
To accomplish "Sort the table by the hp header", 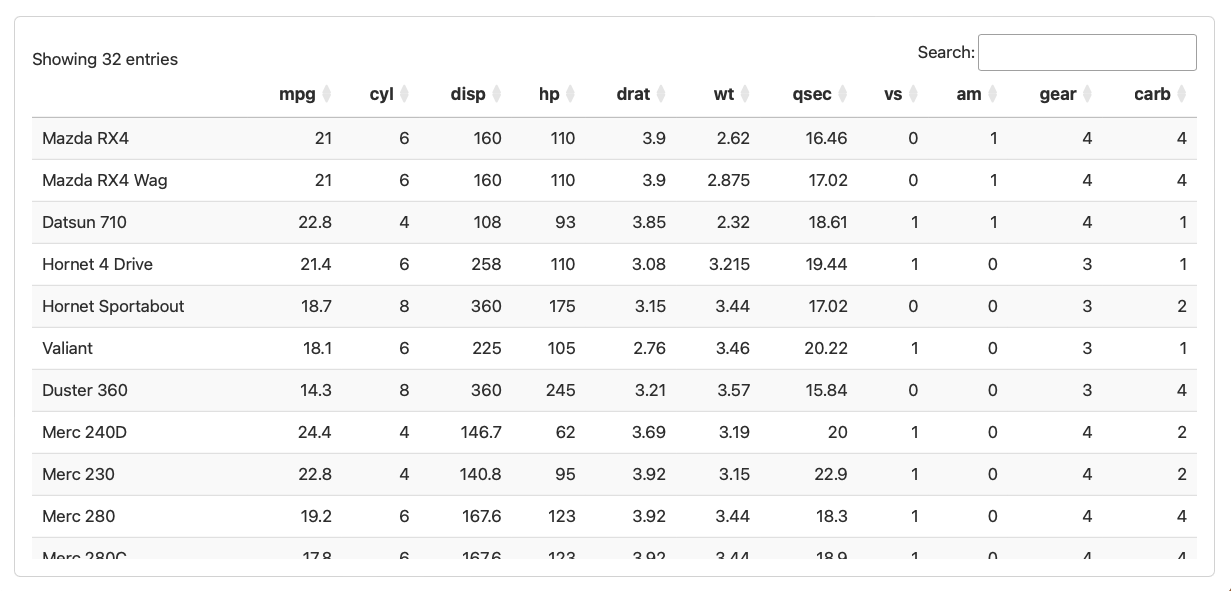I will pyautogui.click(x=549, y=94).
